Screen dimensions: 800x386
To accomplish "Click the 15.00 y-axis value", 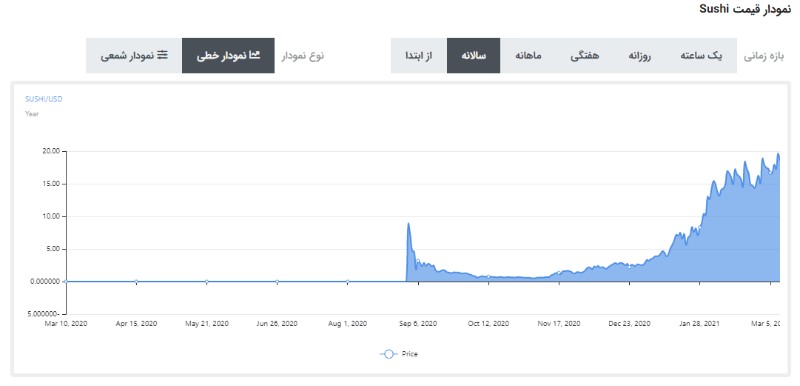I will click(52, 184).
